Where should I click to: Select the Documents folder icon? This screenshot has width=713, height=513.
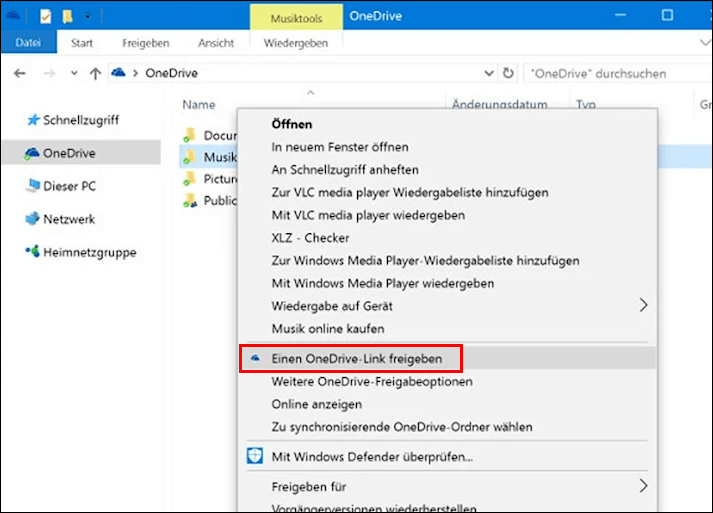[190, 135]
